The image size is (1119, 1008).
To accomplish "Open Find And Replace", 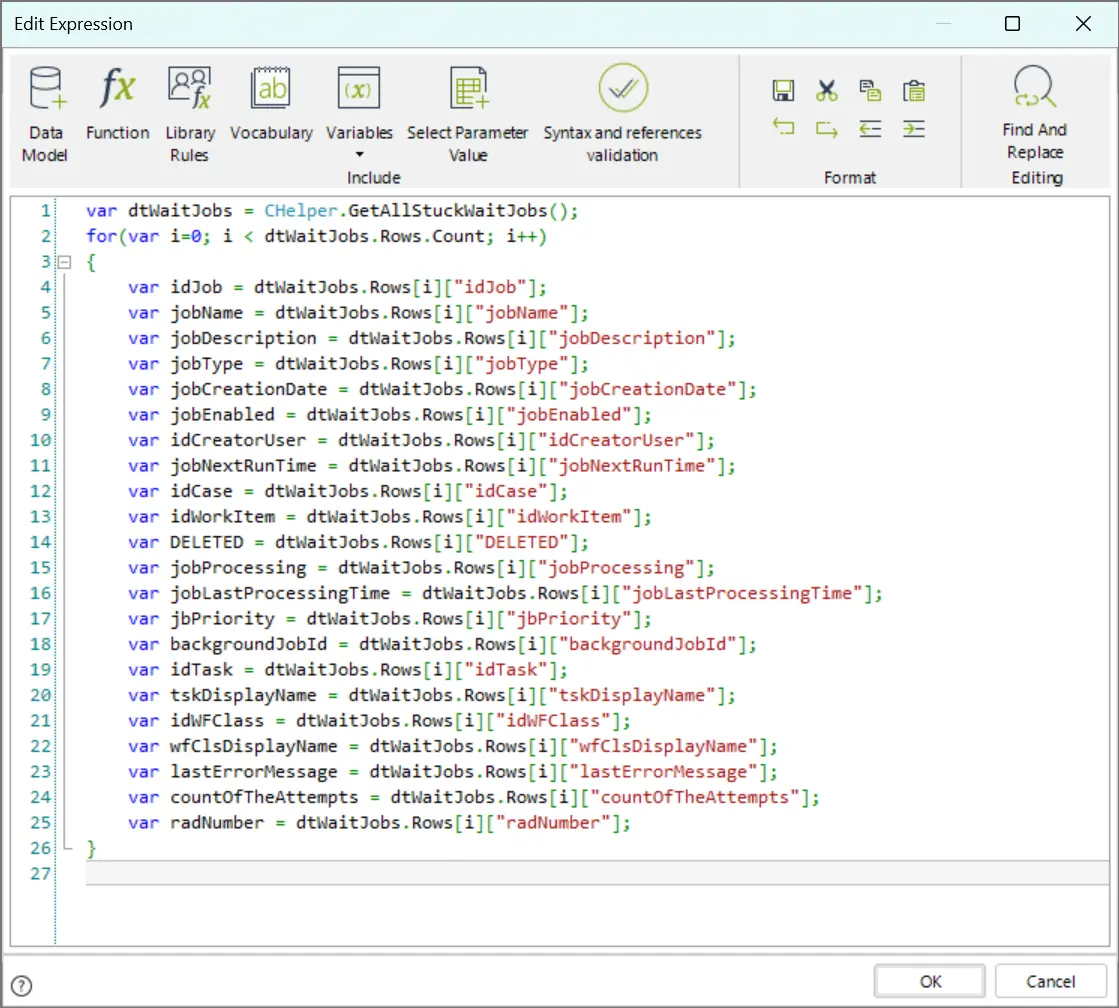I will coord(1035,112).
